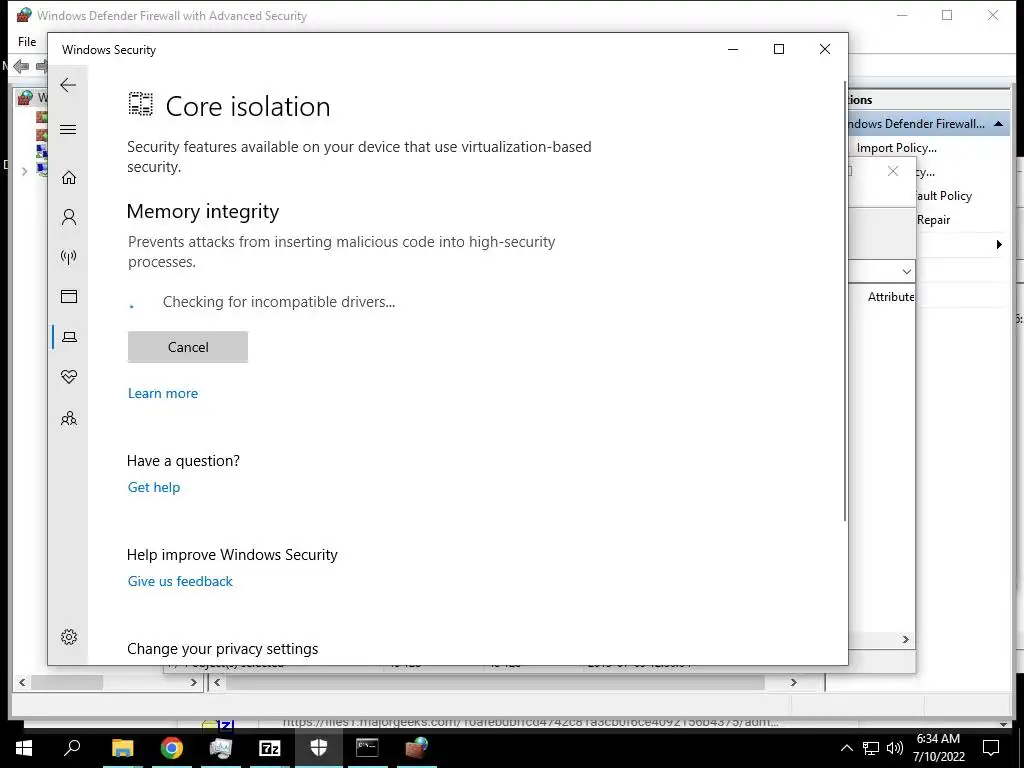Go back using the Windows Security back arrow

(x=68, y=85)
